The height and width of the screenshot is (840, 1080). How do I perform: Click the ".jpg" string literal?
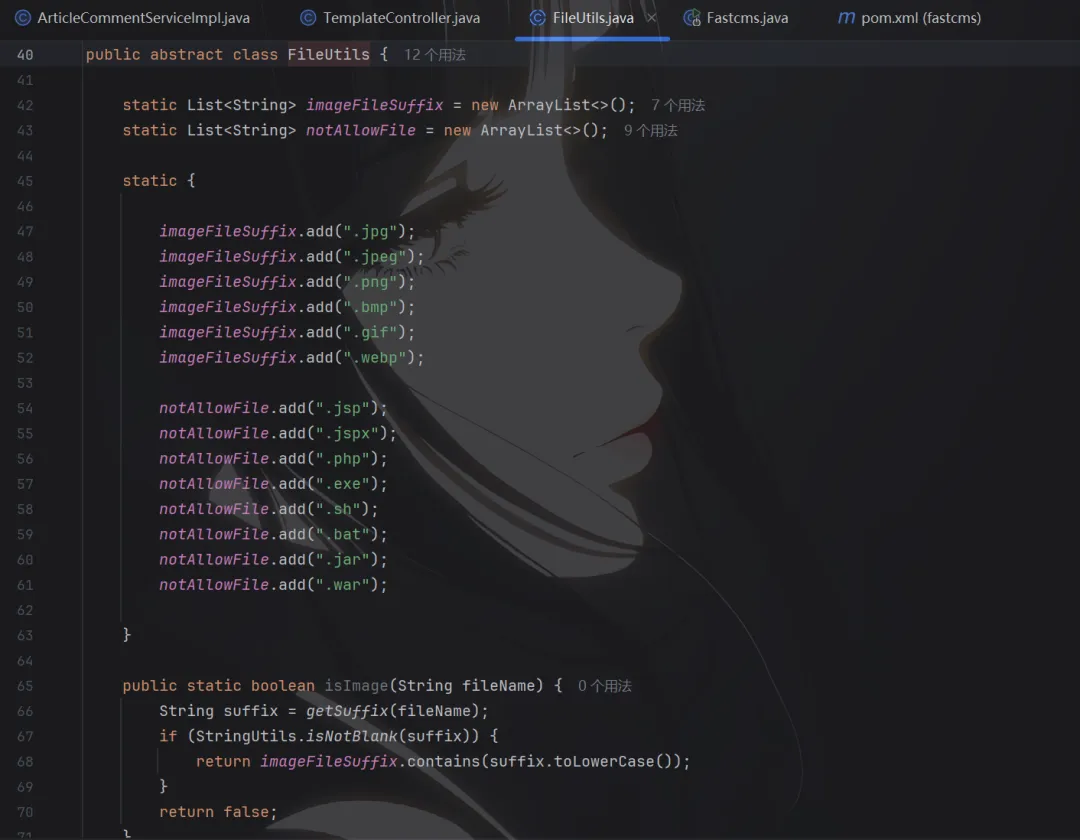(370, 231)
